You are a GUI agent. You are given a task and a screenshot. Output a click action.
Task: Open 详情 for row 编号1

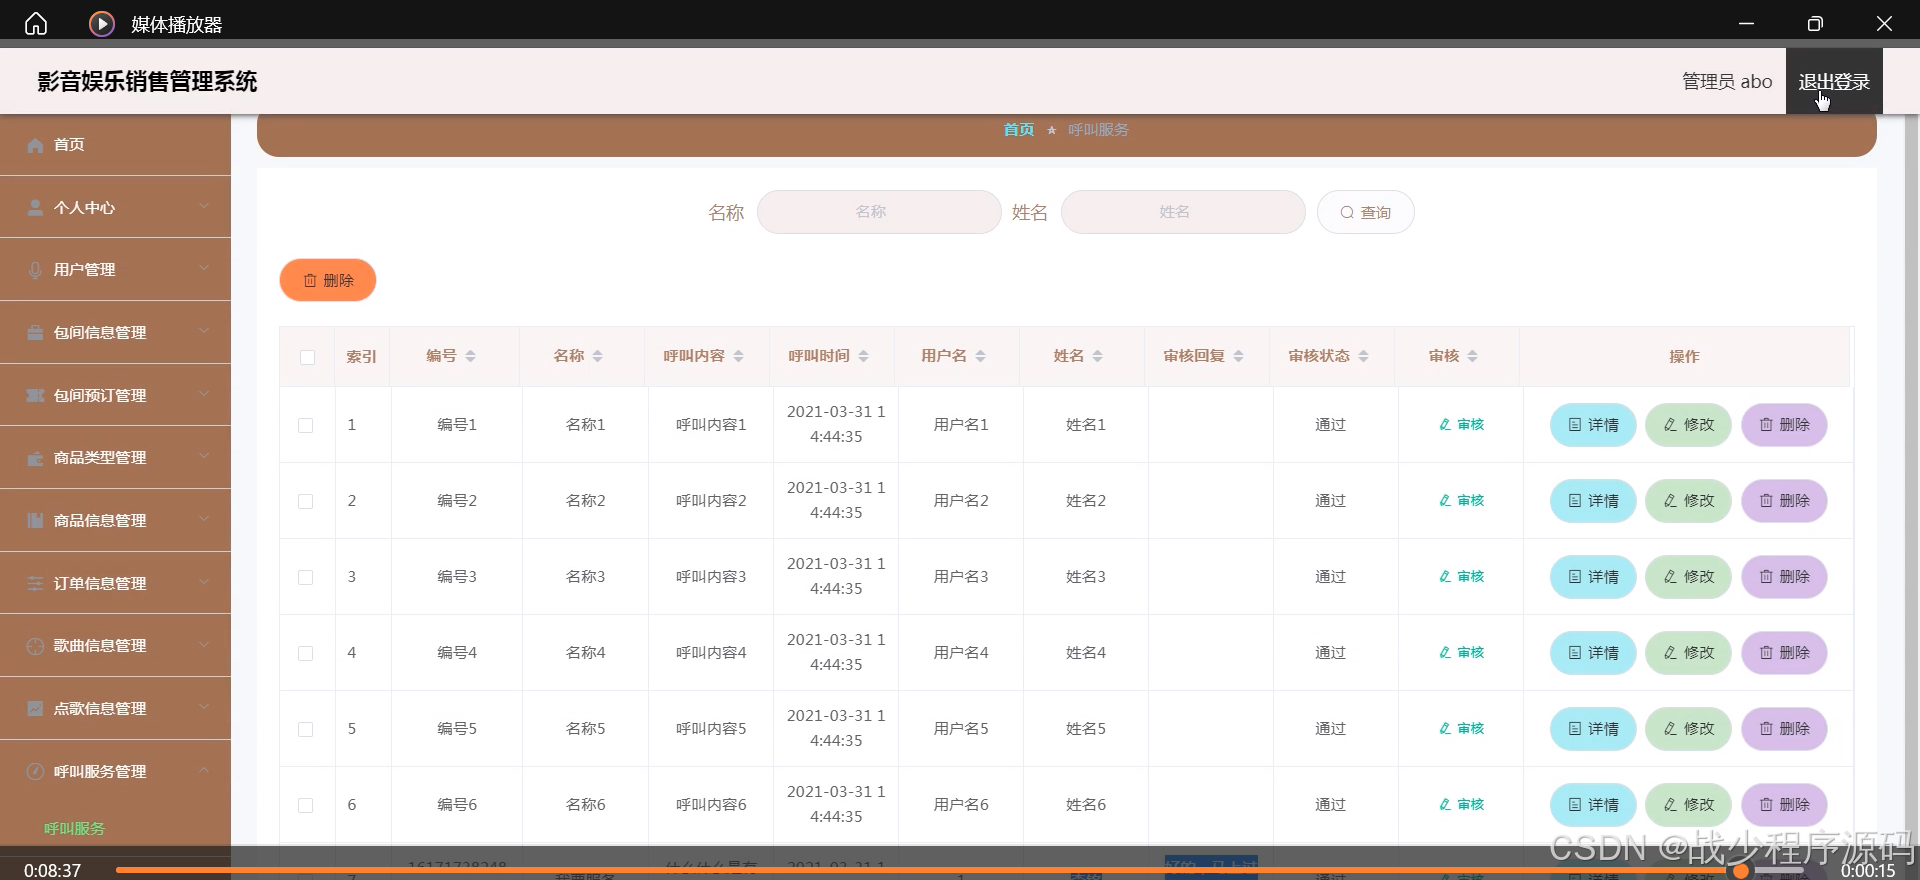click(1593, 425)
